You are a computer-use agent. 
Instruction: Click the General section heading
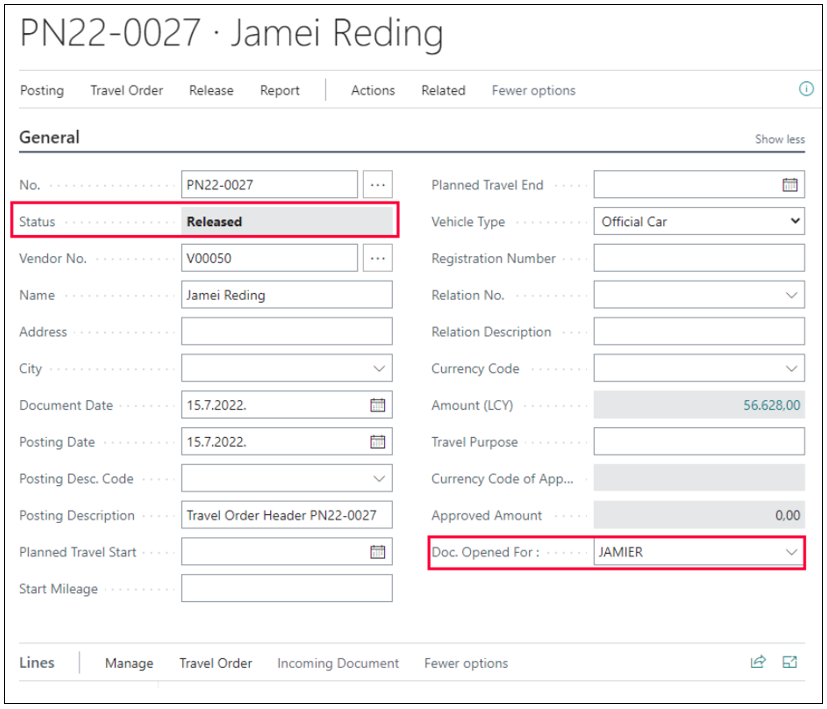tap(49, 137)
